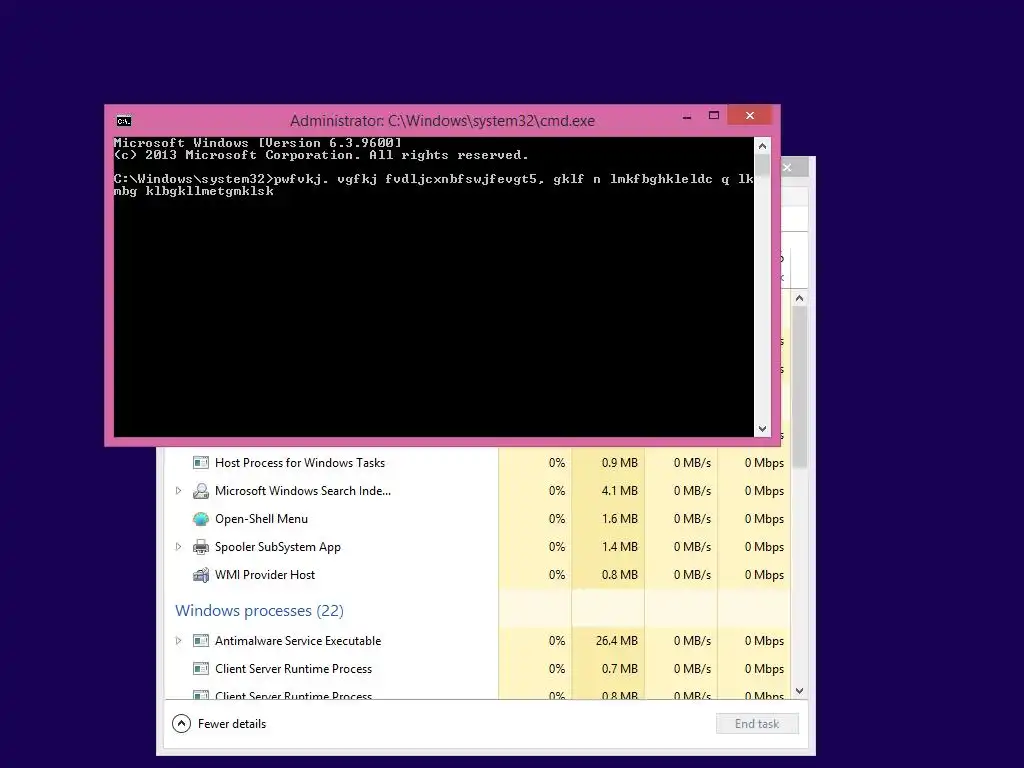The height and width of the screenshot is (768, 1024).
Task: Select the Host Process for Windows Tasks row
Action: (477, 463)
